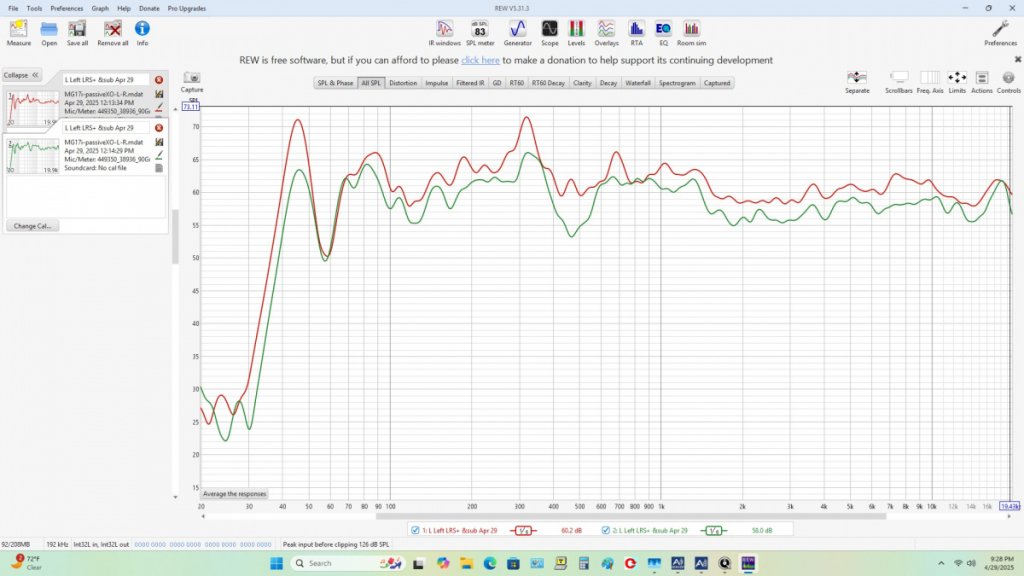Open the Tools menu
The height and width of the screenshot is (576, 1024).
[34, 8]
